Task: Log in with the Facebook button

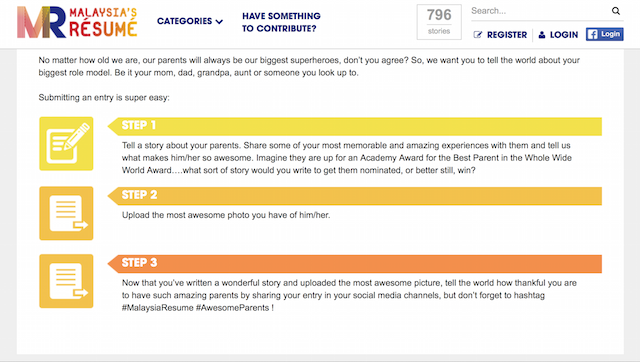Action: point(604,34)
